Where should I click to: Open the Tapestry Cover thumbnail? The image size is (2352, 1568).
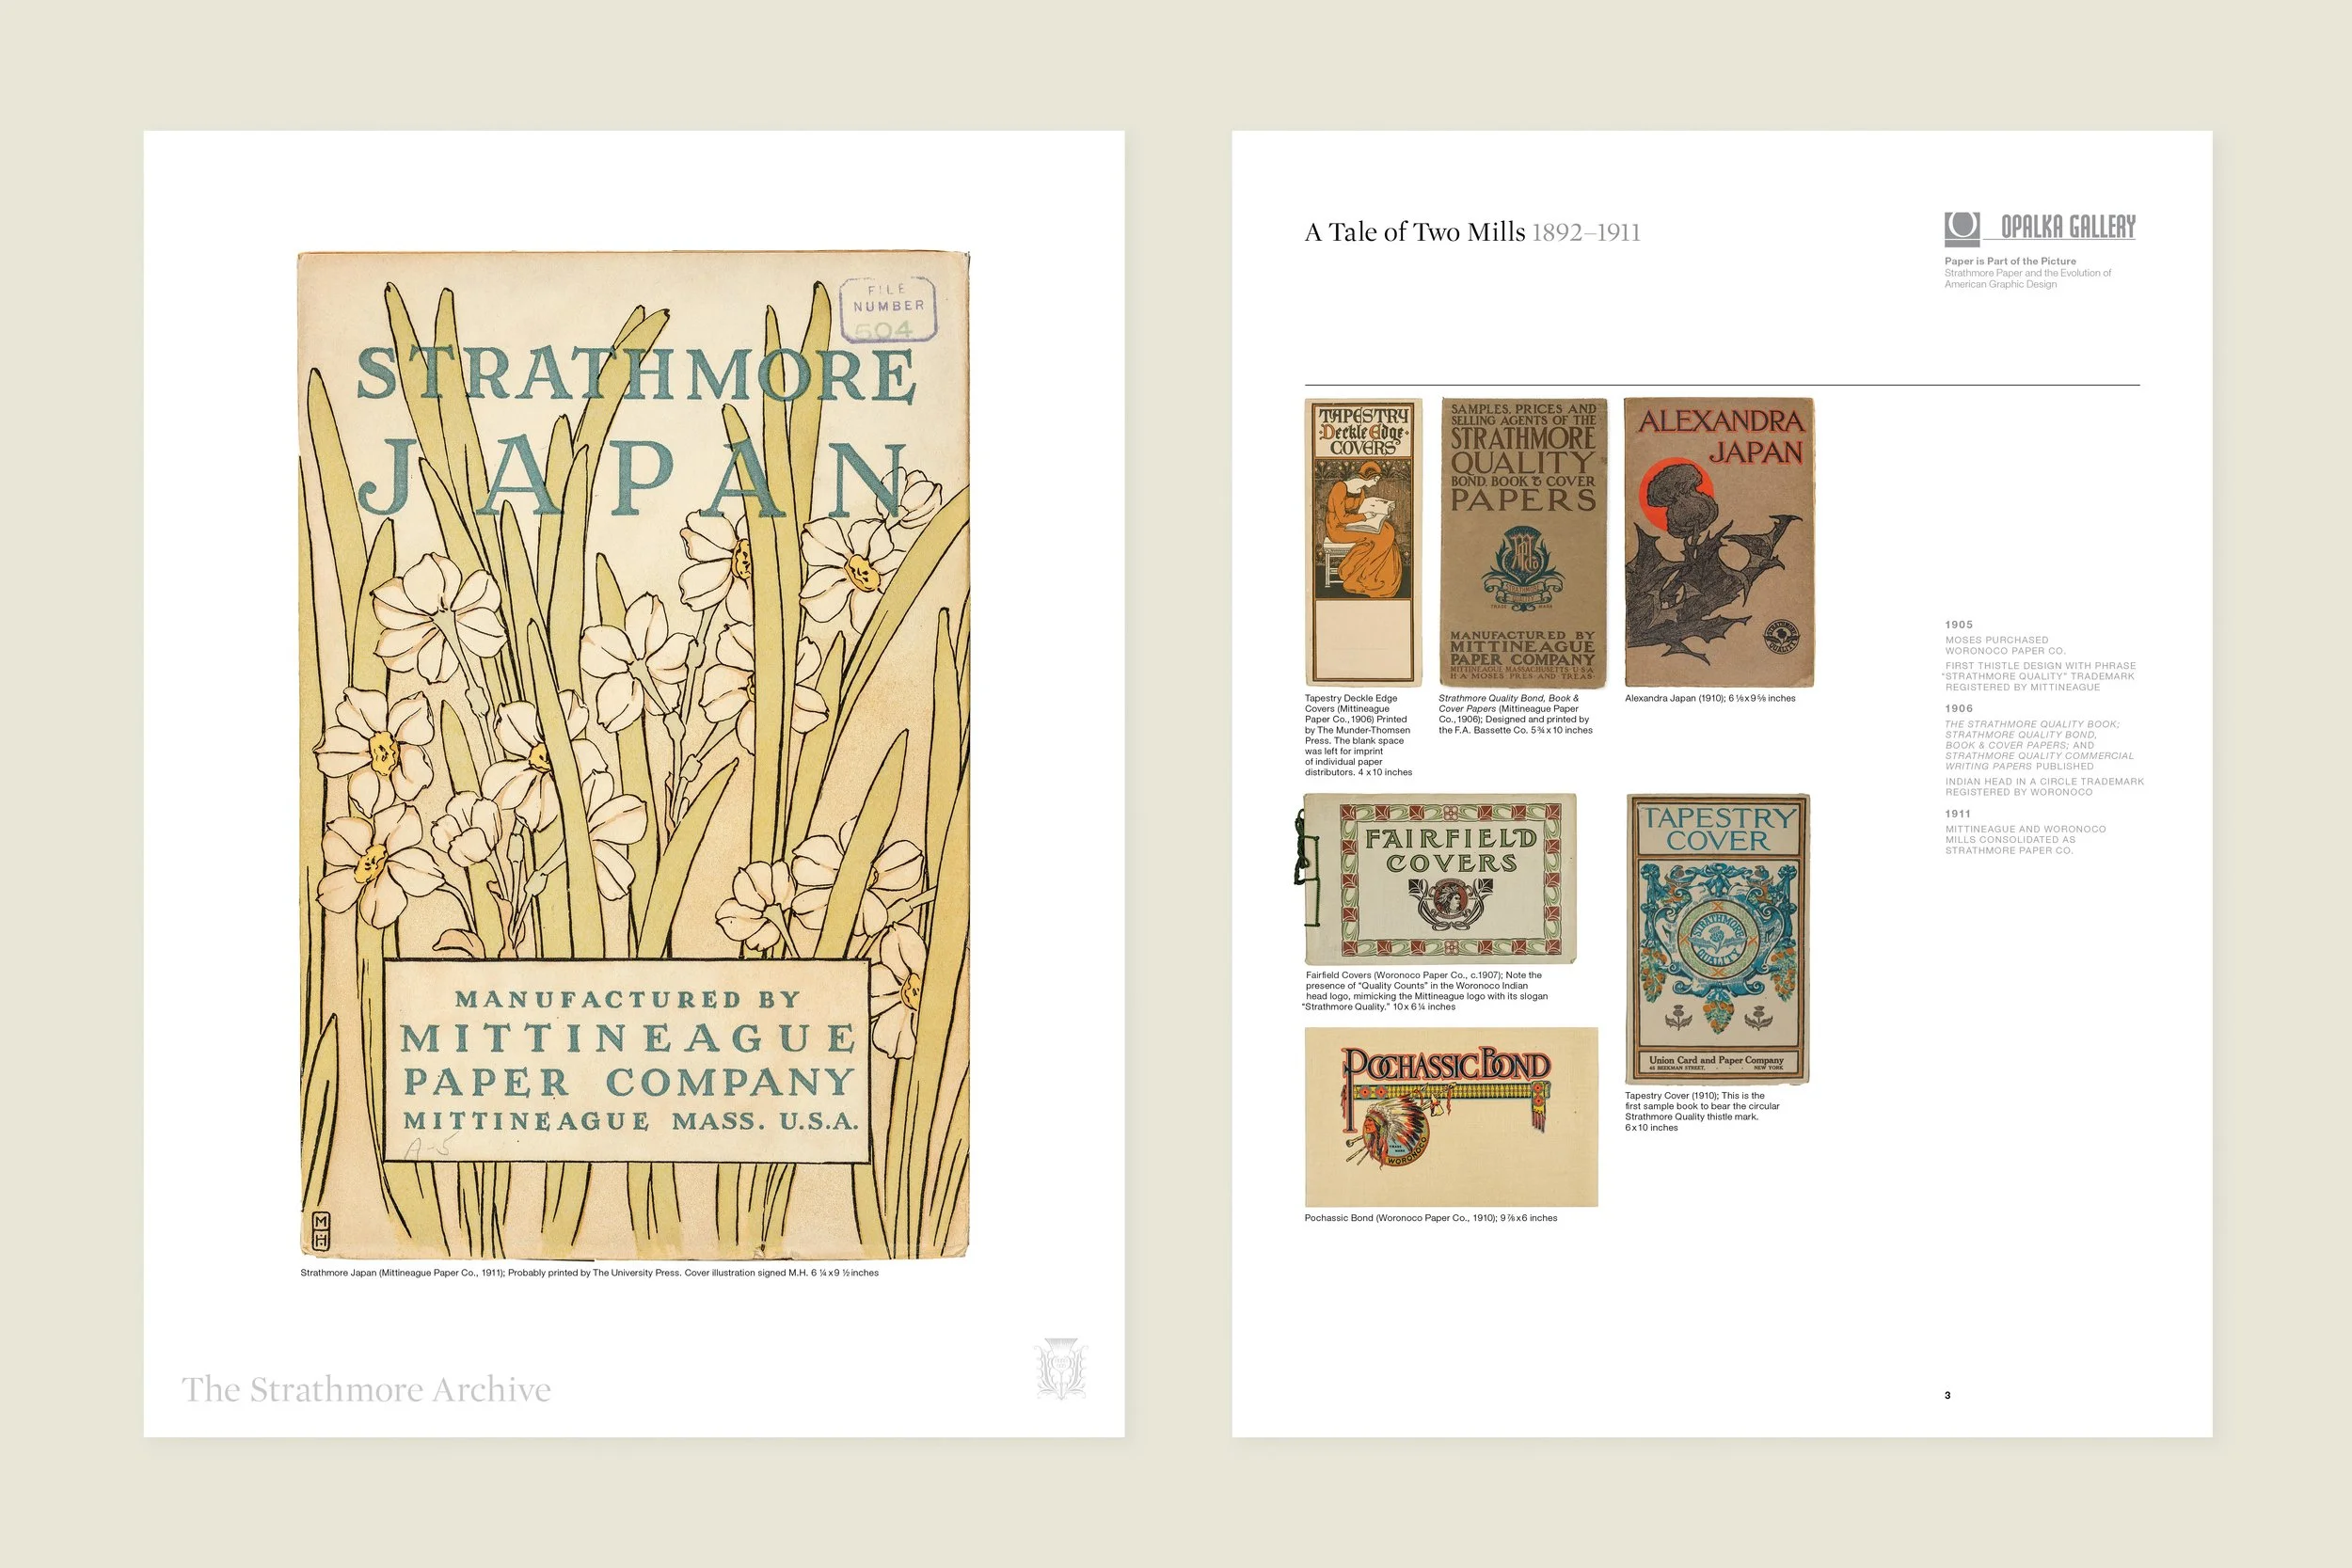click(x=1718, y=939)
